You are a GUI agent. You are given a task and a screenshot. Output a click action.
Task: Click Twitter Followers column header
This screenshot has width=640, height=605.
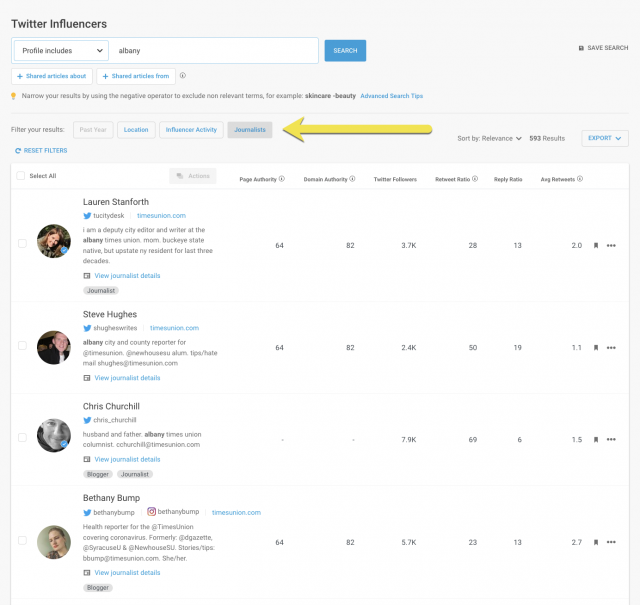(x=395, y=180)
